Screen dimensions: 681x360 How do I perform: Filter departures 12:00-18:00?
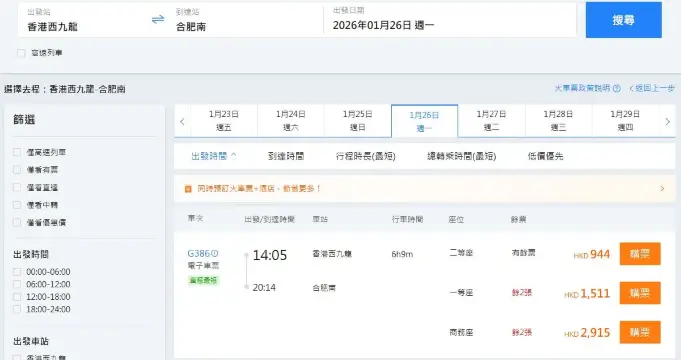tap(17, 297)
